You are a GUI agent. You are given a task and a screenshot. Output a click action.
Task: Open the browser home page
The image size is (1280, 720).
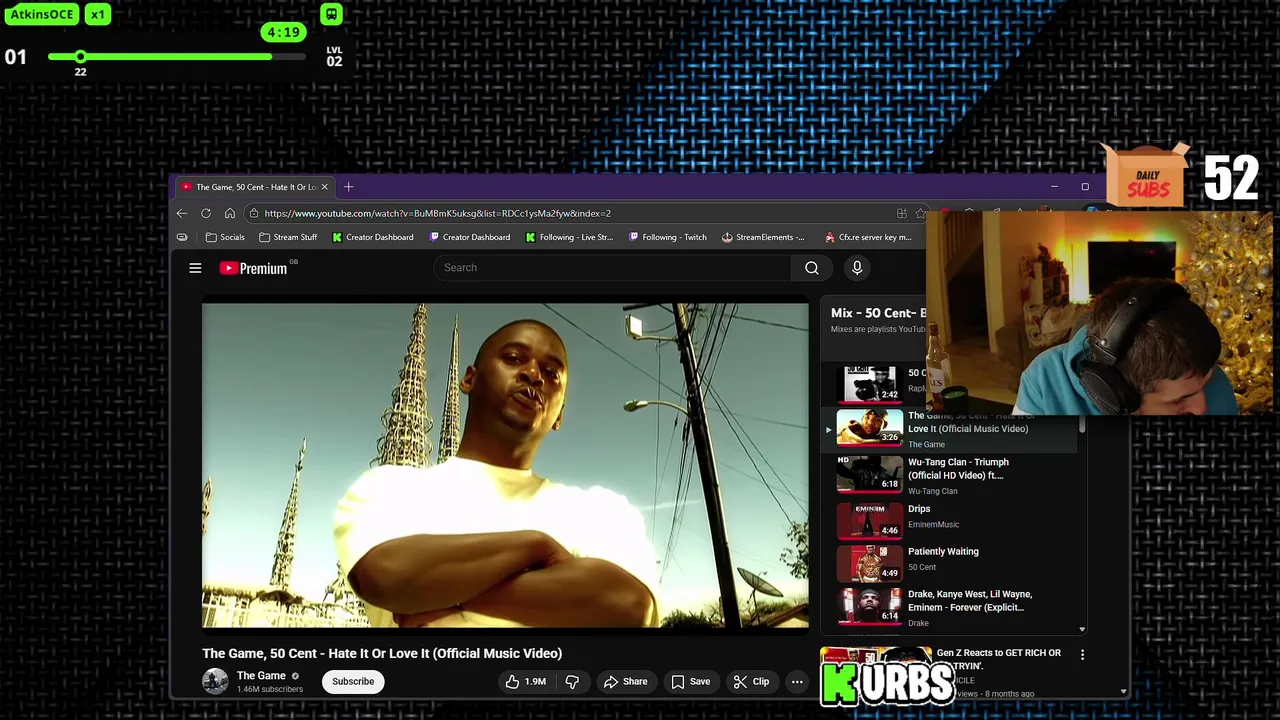(230, 213)
